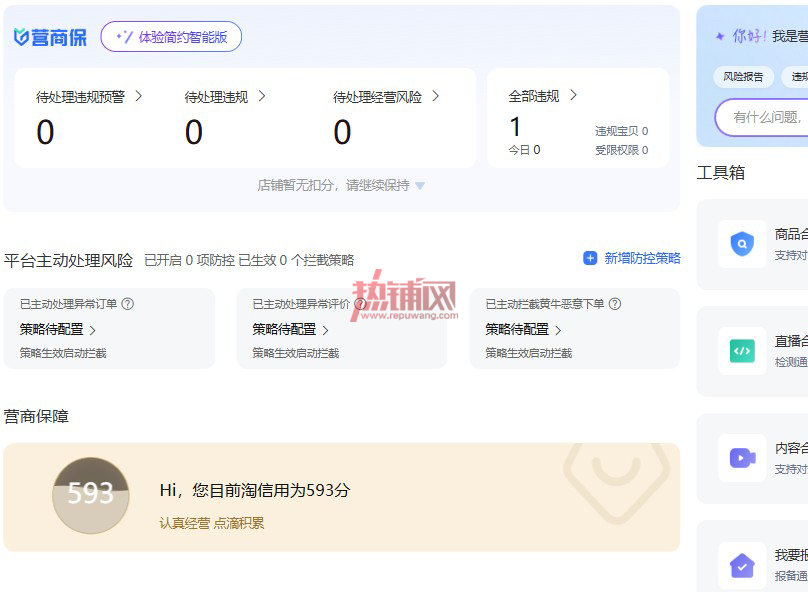Expand the 店铺暂无扣分 dropdown arrow

pos(420,186)
